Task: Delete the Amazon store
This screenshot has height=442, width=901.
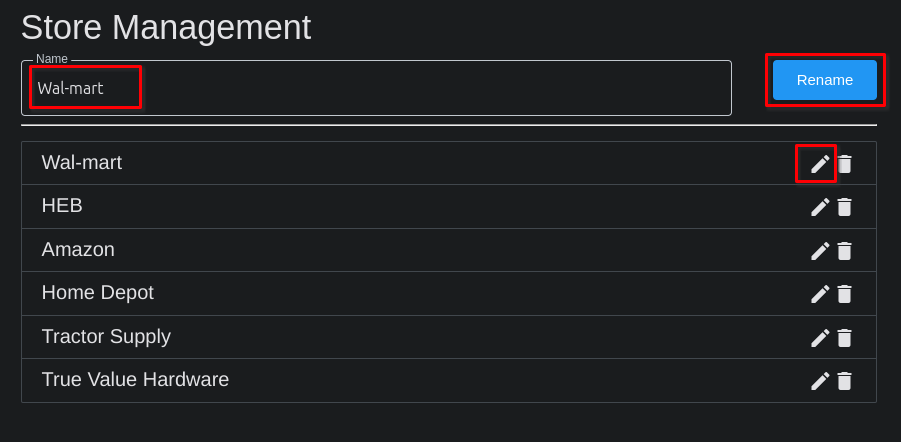Action: [845, 251]
